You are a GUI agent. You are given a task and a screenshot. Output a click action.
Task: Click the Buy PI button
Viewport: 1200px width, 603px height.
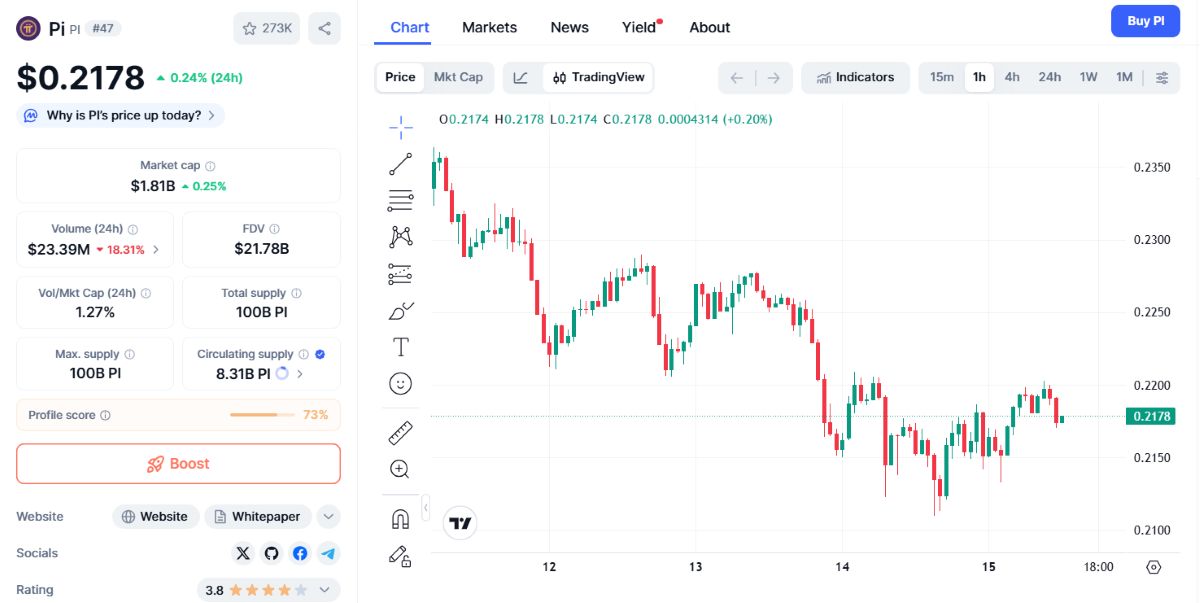point(1146,21)
